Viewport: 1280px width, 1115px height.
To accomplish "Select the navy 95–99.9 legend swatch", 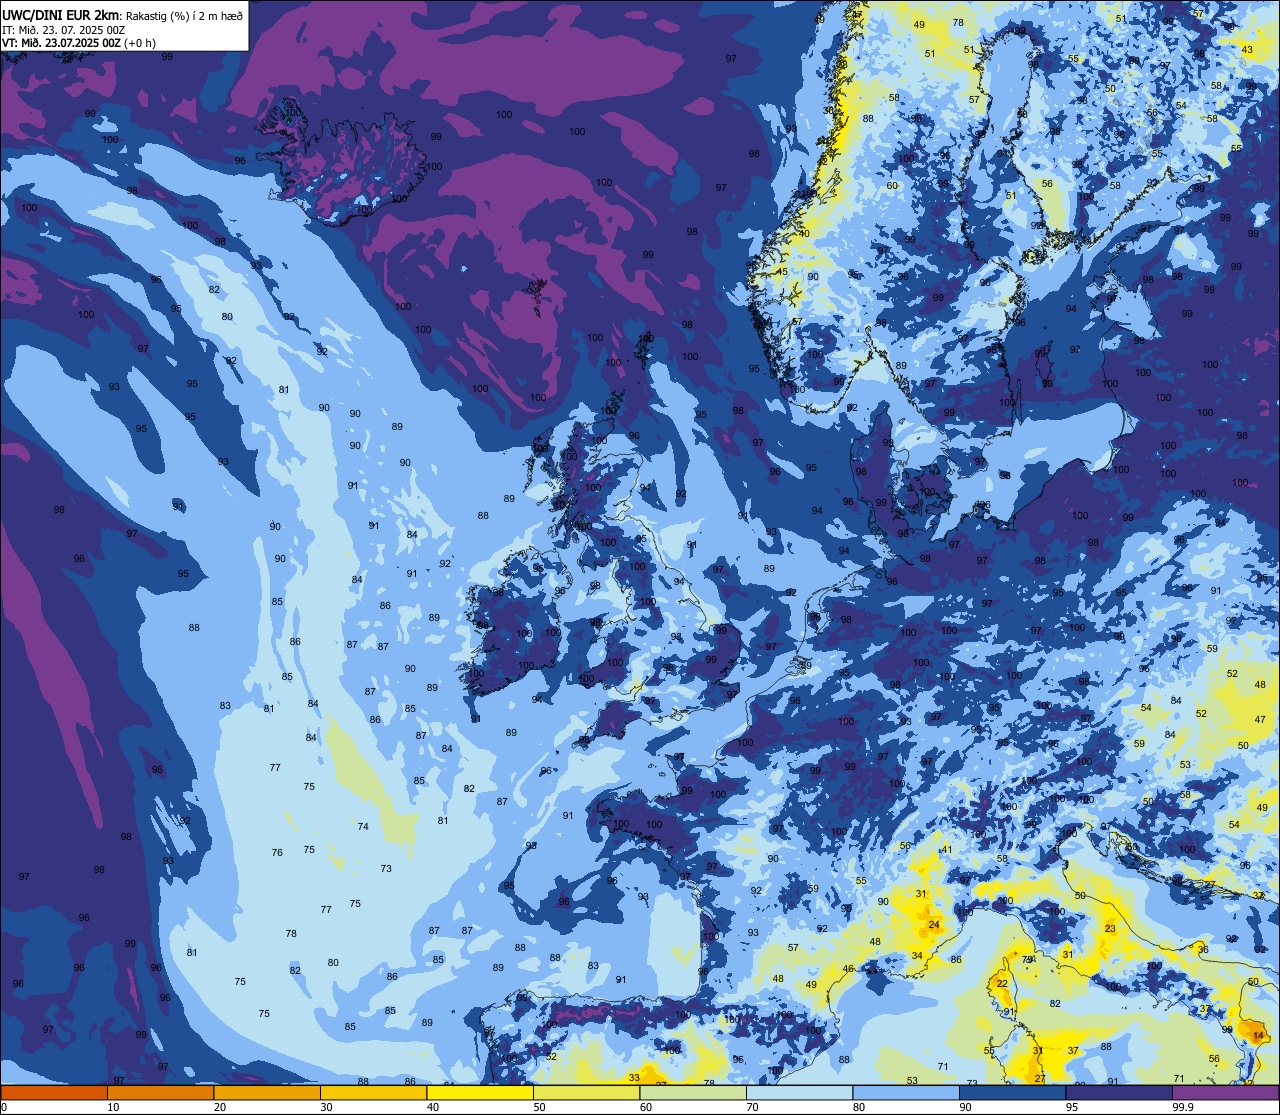I will pos(1119,1092).
